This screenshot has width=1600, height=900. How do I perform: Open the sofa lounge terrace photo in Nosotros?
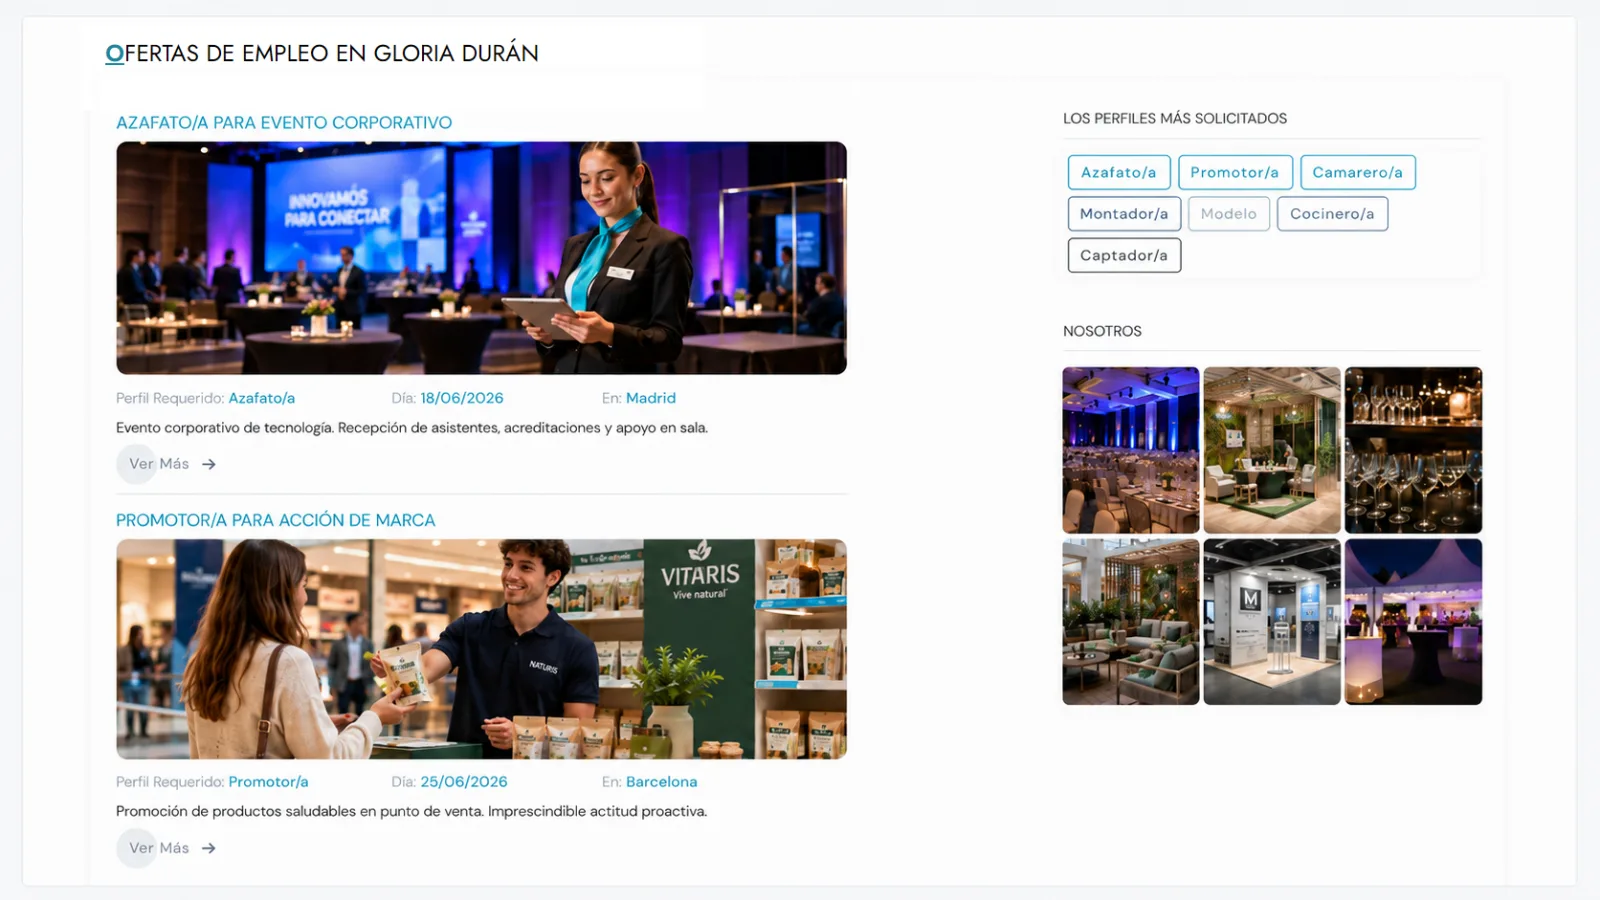1131,622
